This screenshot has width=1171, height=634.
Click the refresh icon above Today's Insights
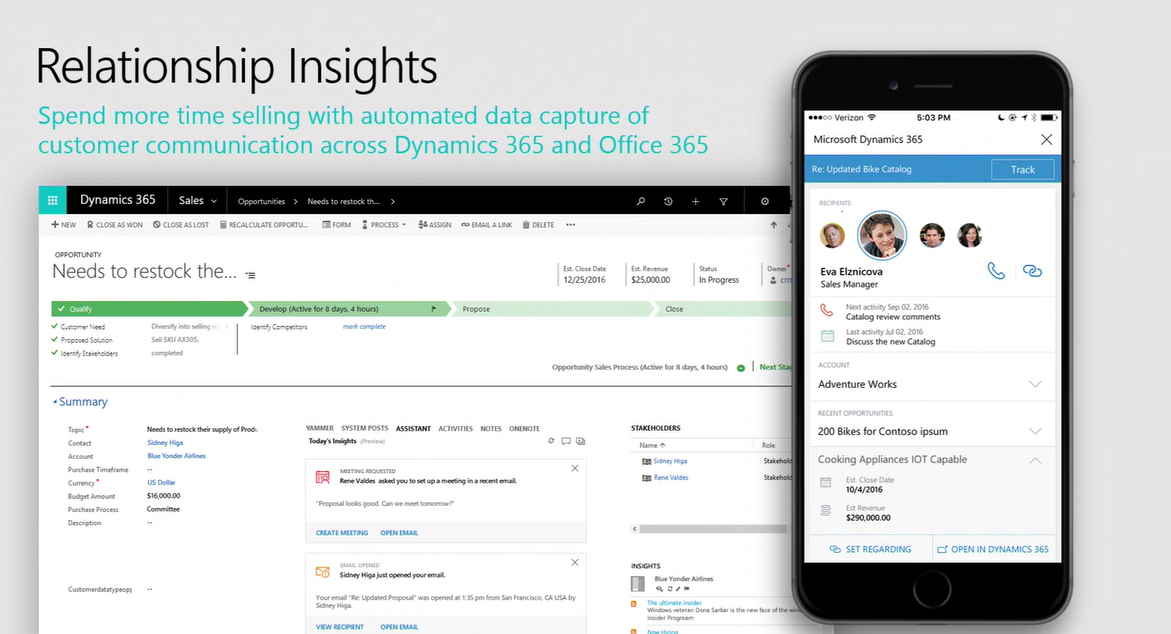(550, 440)
